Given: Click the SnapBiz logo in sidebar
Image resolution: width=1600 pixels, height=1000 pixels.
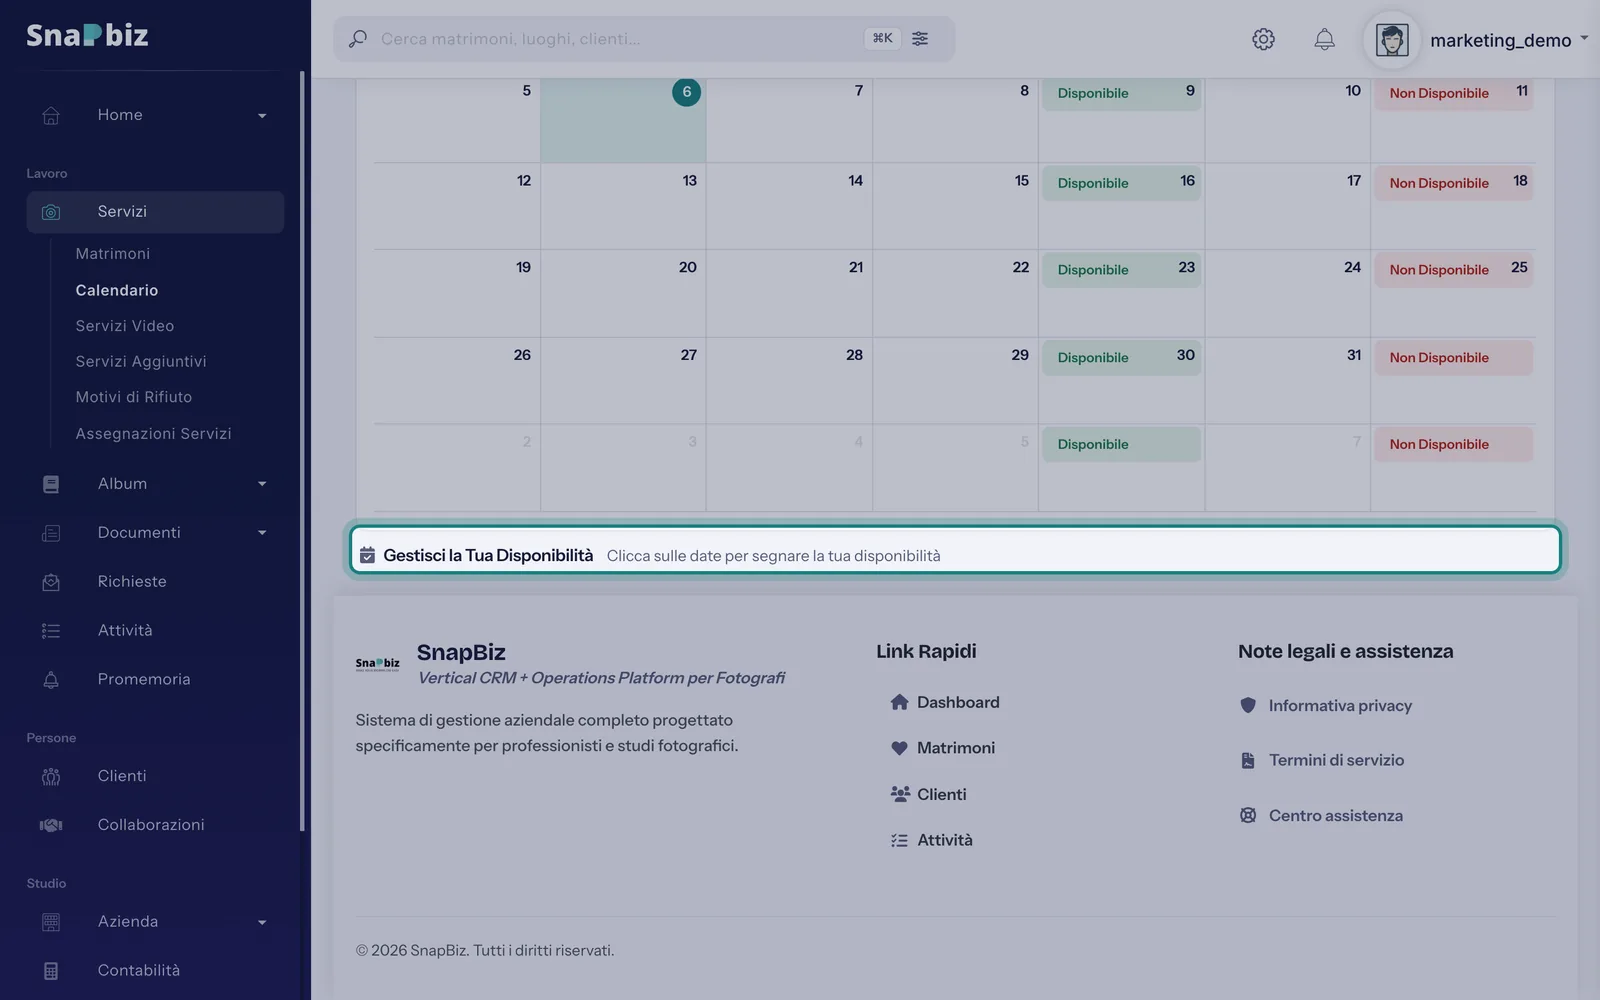Looking at the screenshot, I should pos(87,35).
